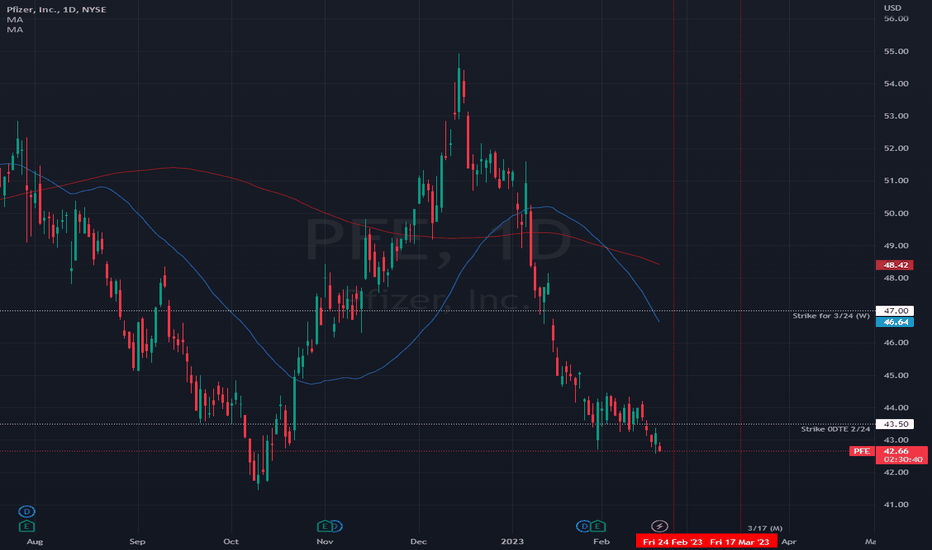Click the Dec label on time axis
Image resolution: width=932 pixels, height=550 pixels.
pos(418,542)
